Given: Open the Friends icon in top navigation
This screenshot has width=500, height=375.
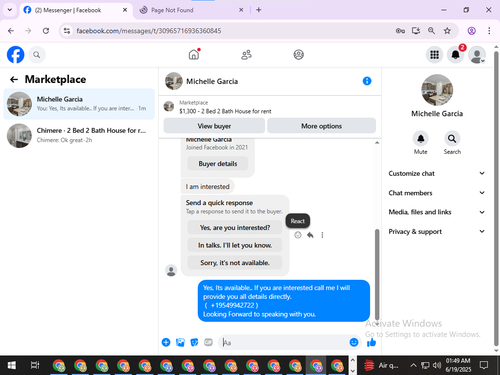Looking at the screenshot, I should 246,55.
